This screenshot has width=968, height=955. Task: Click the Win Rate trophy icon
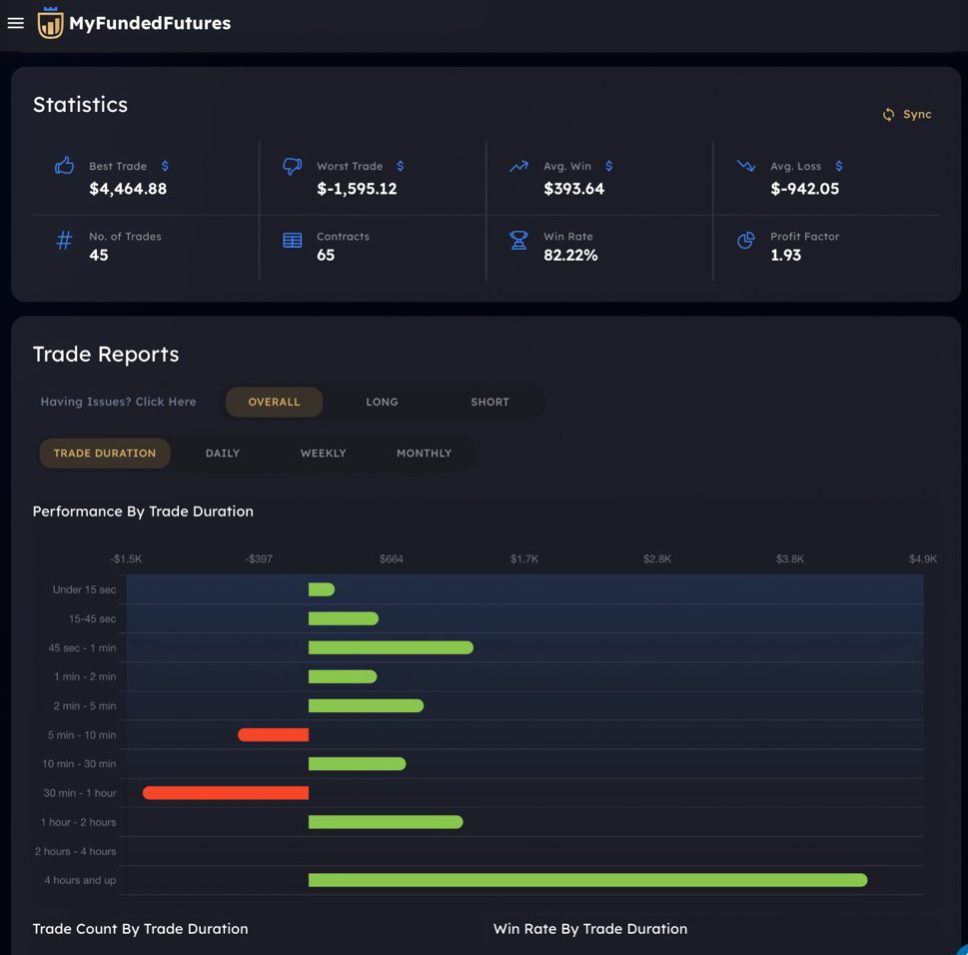tap(518, 241)
